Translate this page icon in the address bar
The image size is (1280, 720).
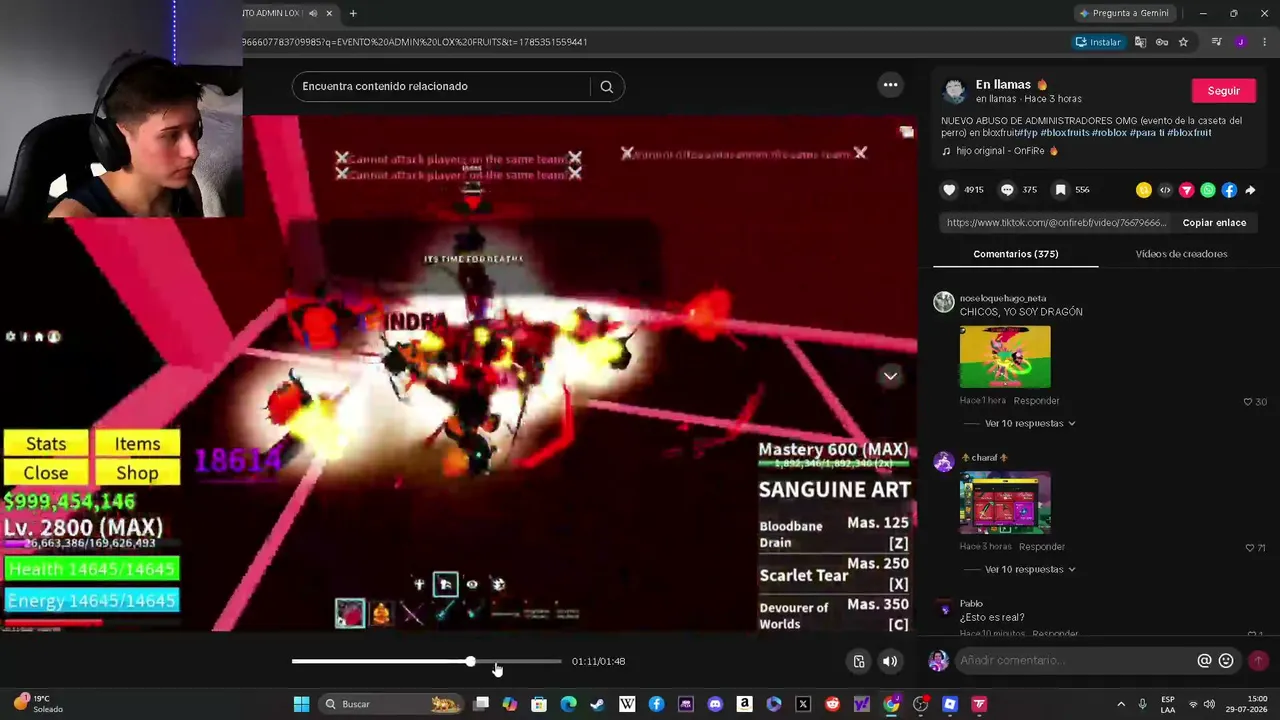1140,42
